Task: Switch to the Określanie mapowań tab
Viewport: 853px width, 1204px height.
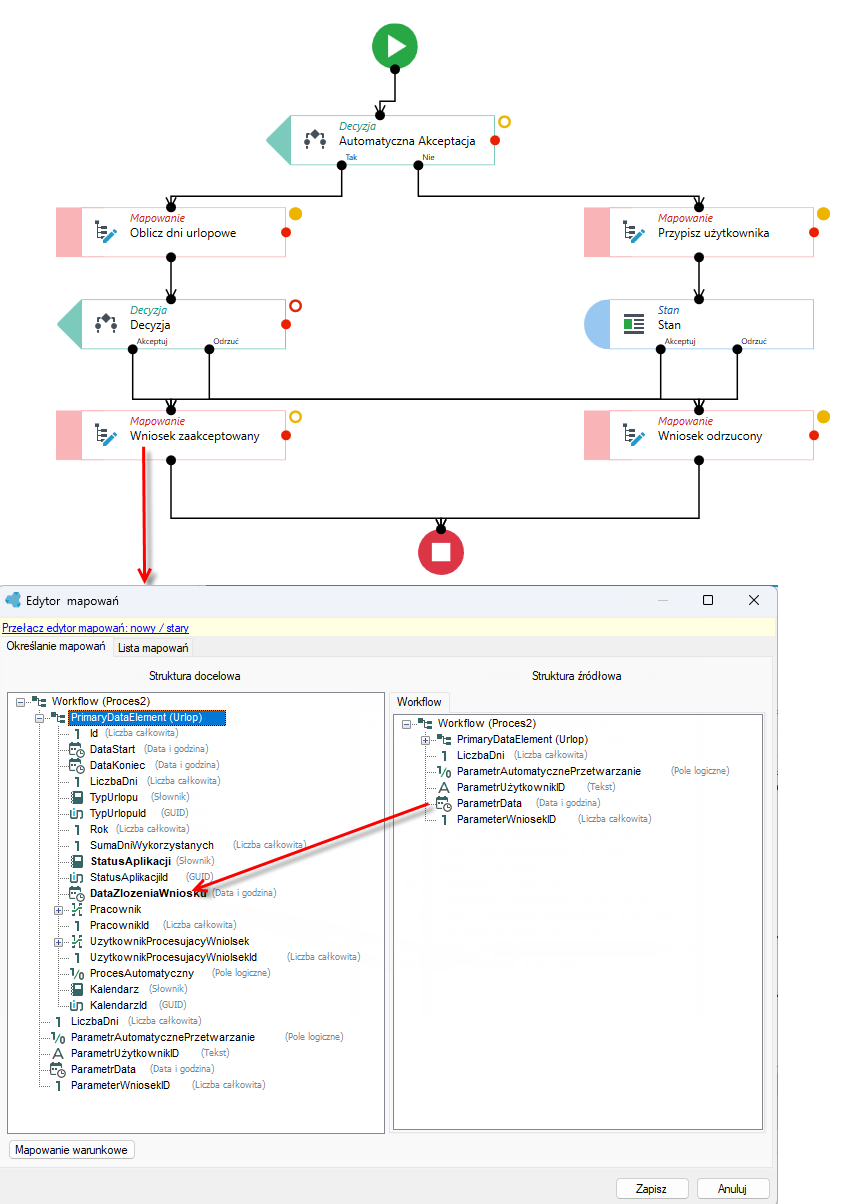Action: 56,647
